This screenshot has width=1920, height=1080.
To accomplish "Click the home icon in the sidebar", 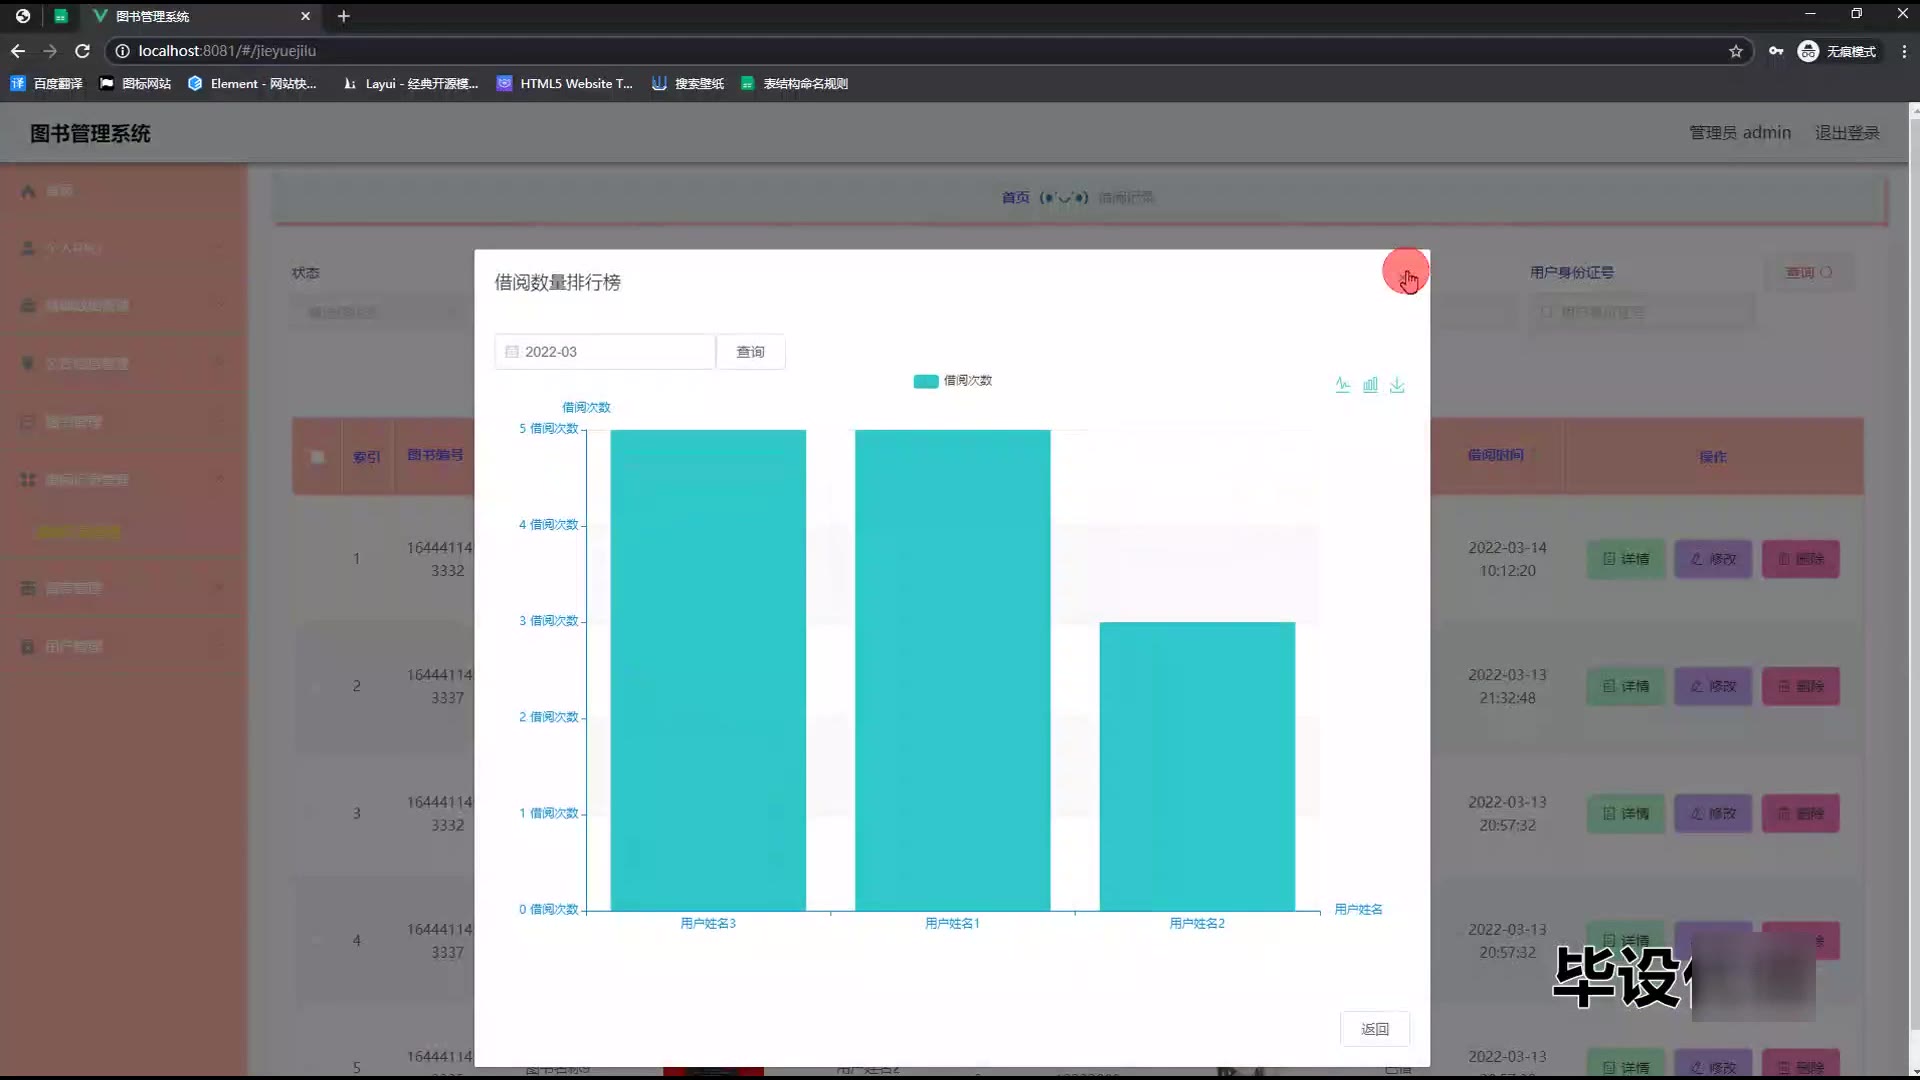I will [28, 191].
